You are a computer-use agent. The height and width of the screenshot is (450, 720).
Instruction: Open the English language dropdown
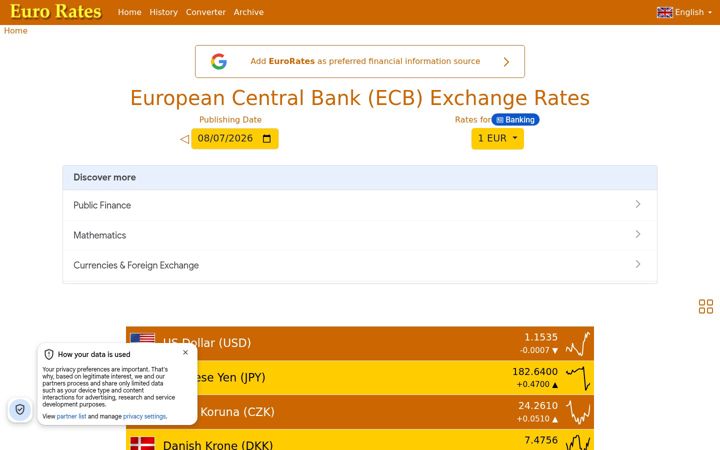(x=684, y=12)
